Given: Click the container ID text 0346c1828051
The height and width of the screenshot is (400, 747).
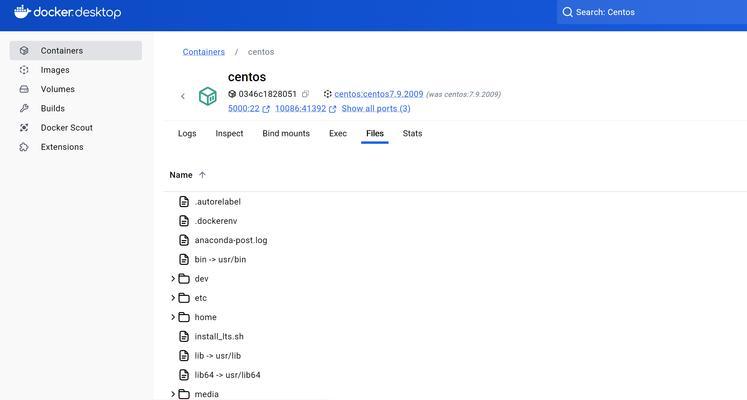Looking at the screenshot, I should [267, 94].
